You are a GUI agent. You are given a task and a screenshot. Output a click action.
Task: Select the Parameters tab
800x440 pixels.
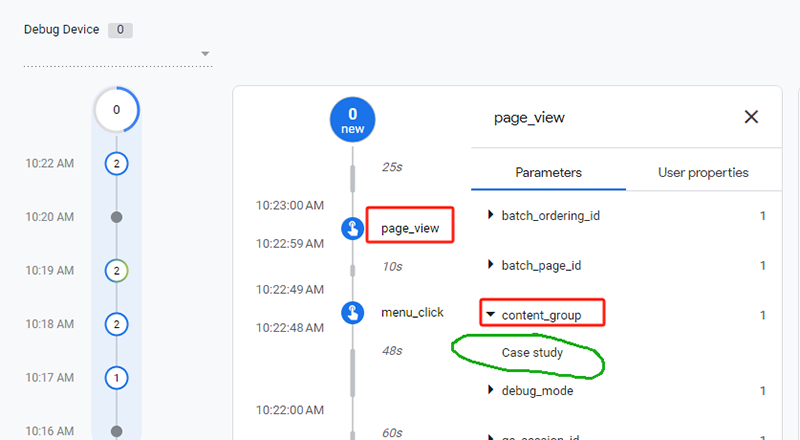coord(548,172)
